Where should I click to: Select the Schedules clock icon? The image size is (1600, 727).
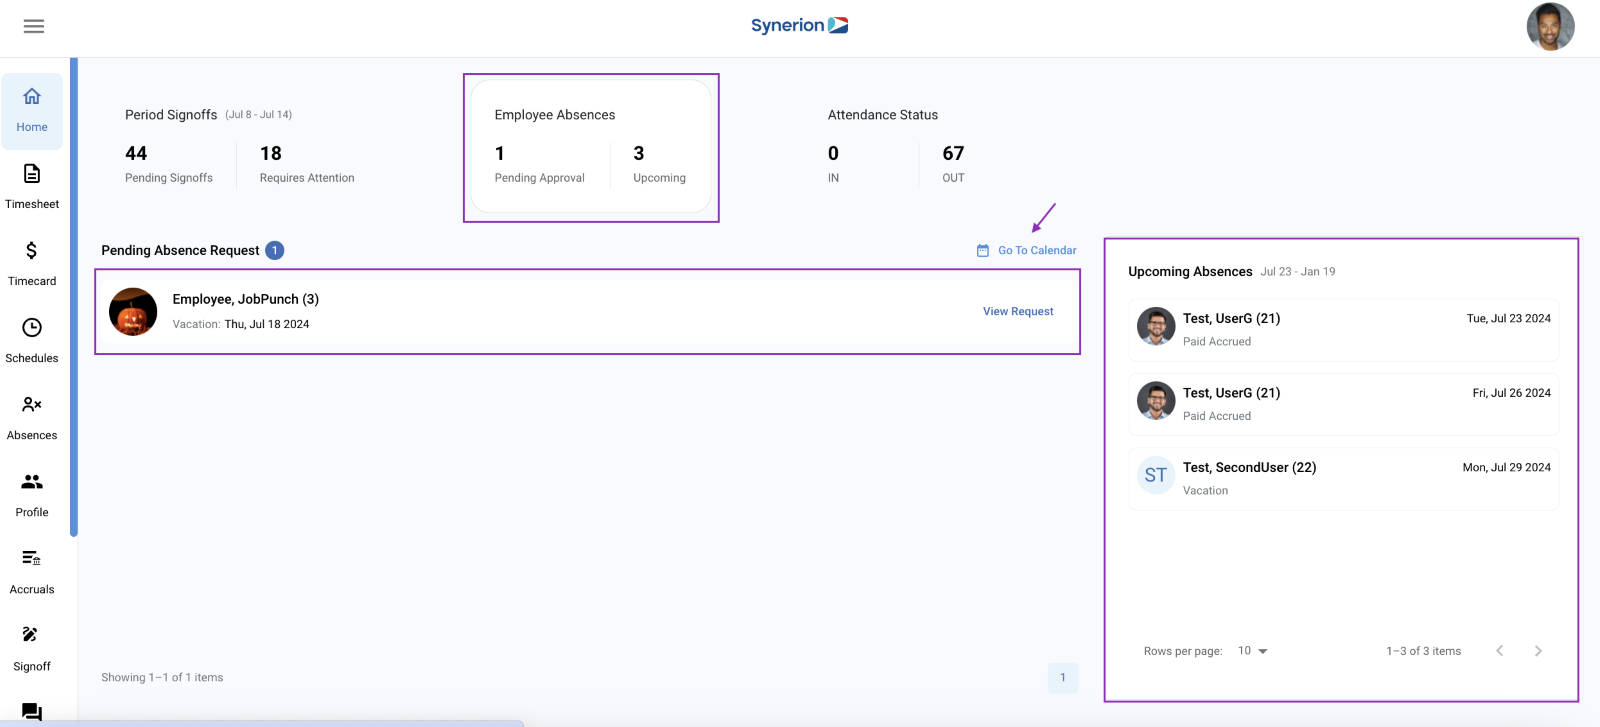[32, 328]
